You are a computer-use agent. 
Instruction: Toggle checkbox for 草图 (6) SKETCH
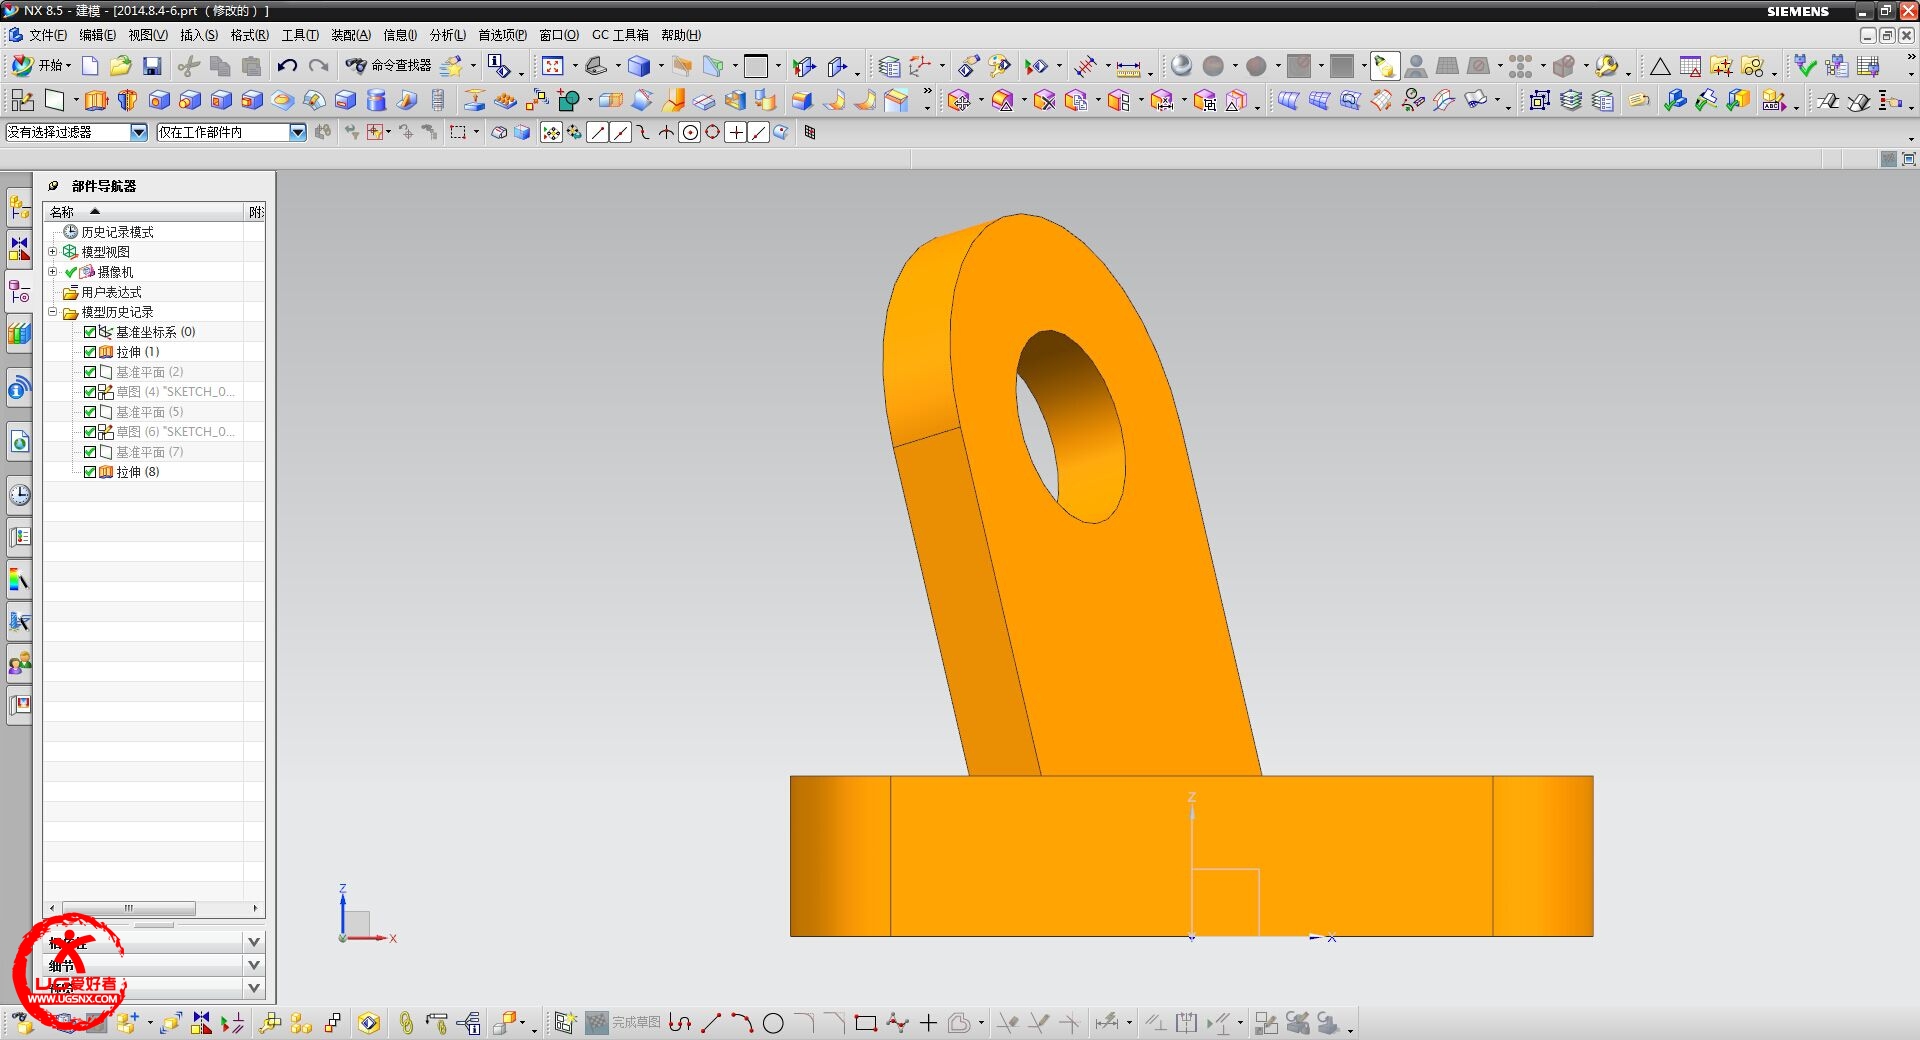tap(90, 432)
